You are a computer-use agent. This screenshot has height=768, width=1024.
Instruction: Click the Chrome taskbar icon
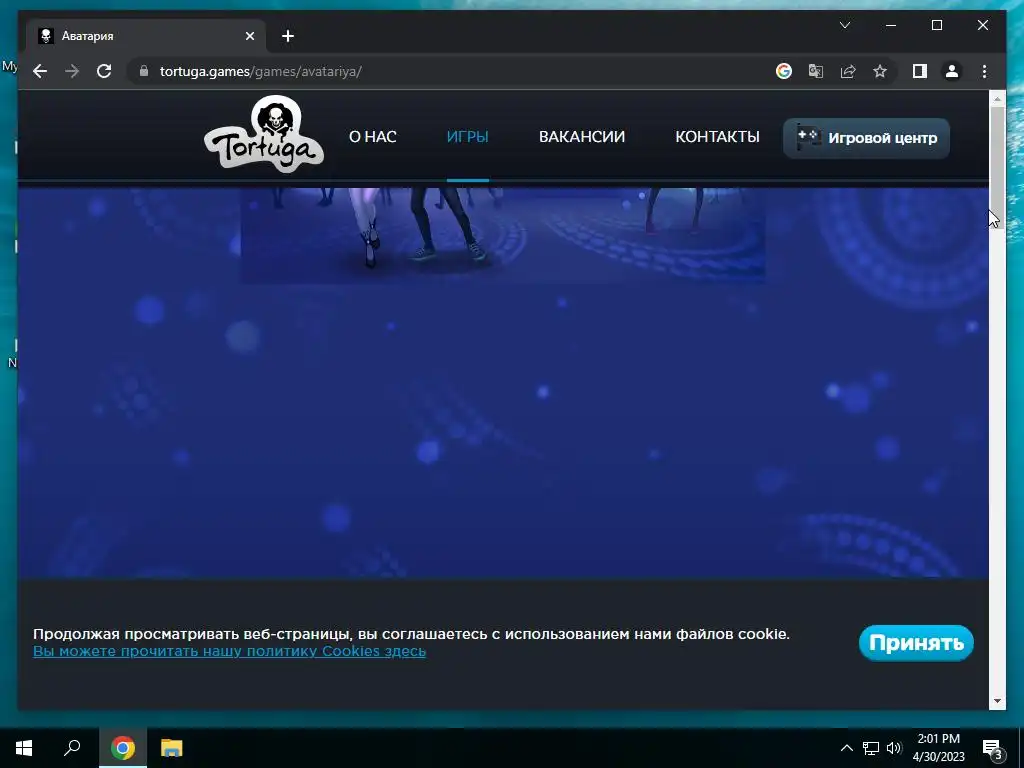coord(122,748)
